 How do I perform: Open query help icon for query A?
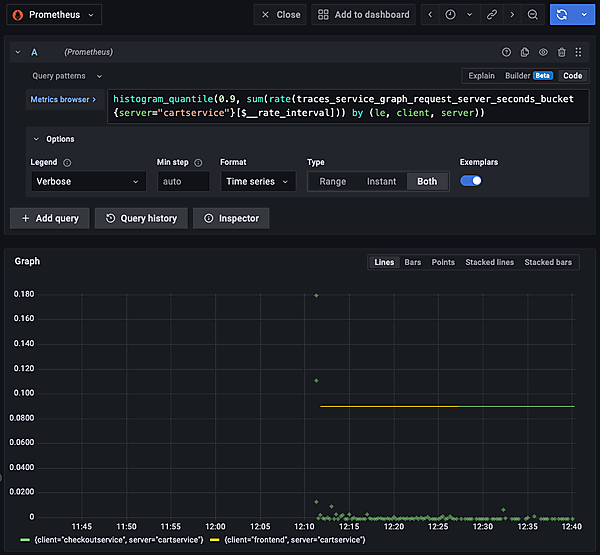click(x=506, y=52)
